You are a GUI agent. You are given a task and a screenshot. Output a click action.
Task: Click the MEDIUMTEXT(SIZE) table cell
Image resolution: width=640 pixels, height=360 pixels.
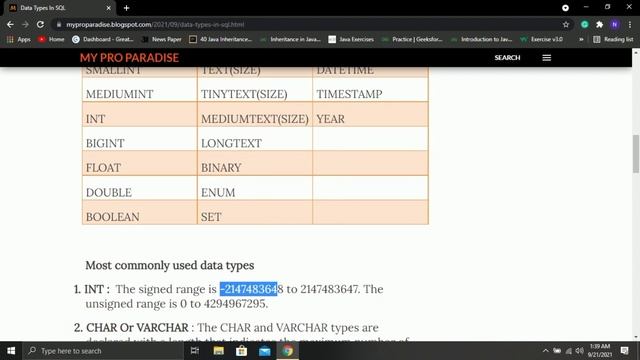[255, 114]
